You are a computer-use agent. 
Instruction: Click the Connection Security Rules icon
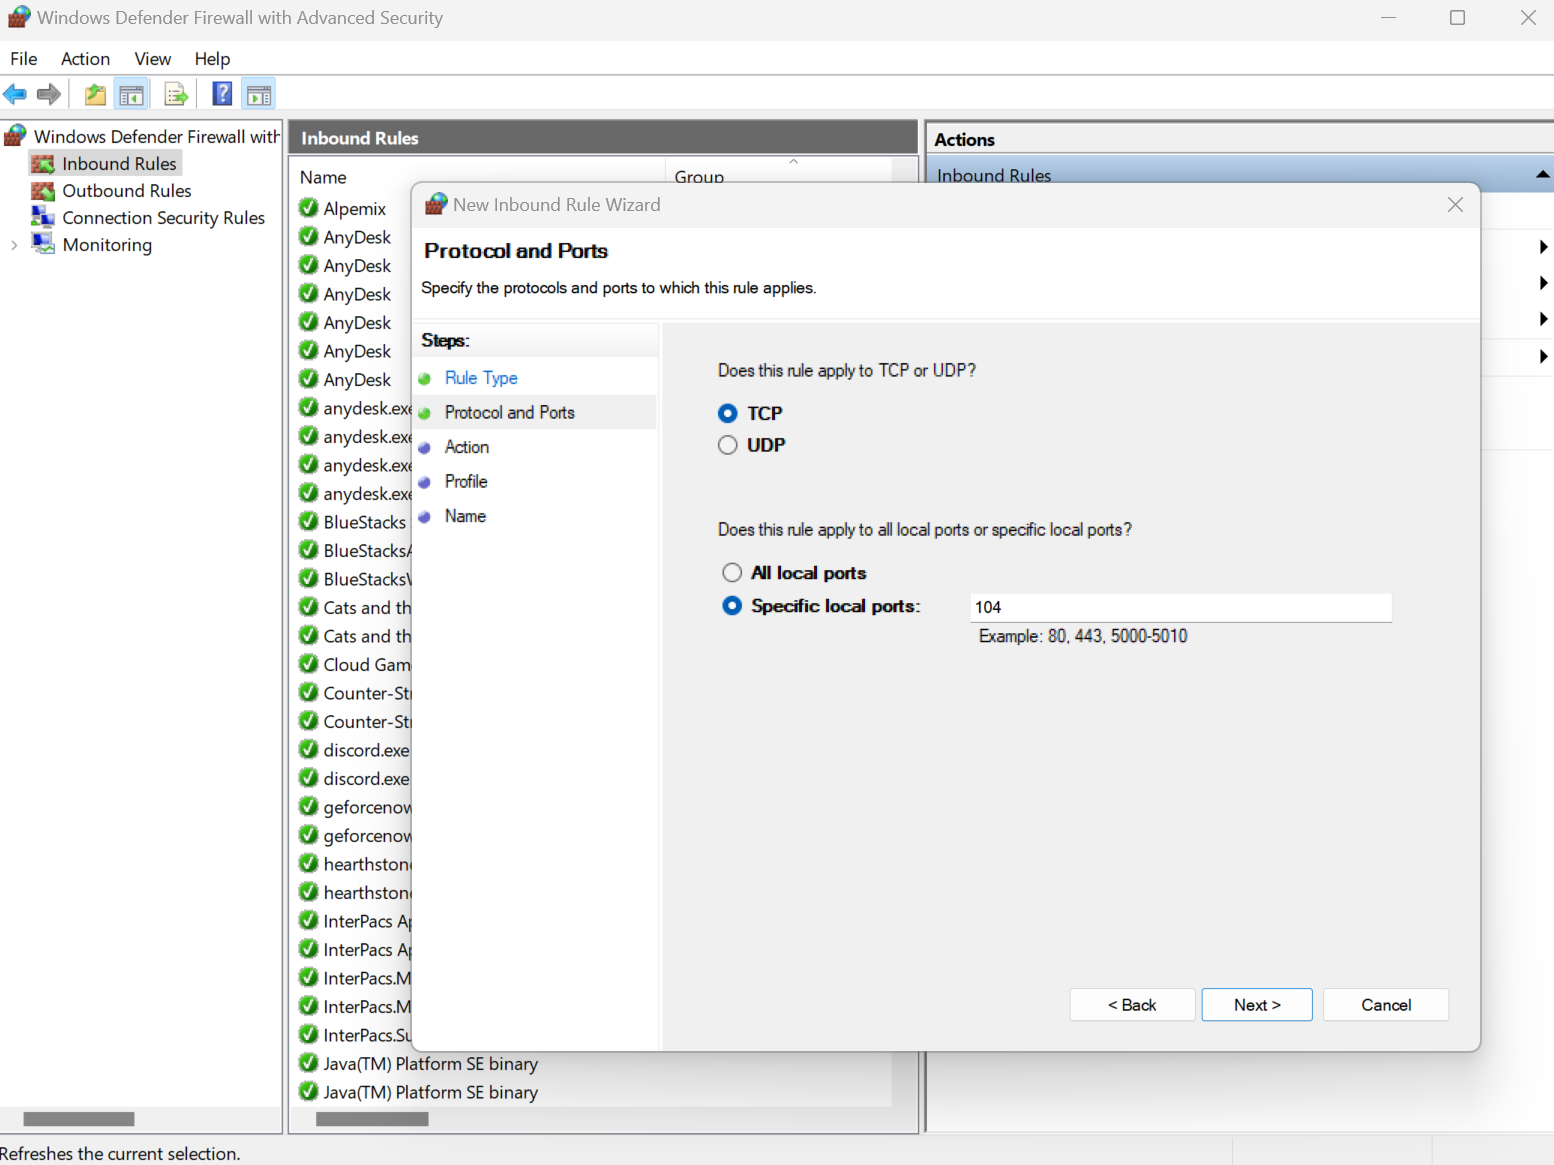43,218
